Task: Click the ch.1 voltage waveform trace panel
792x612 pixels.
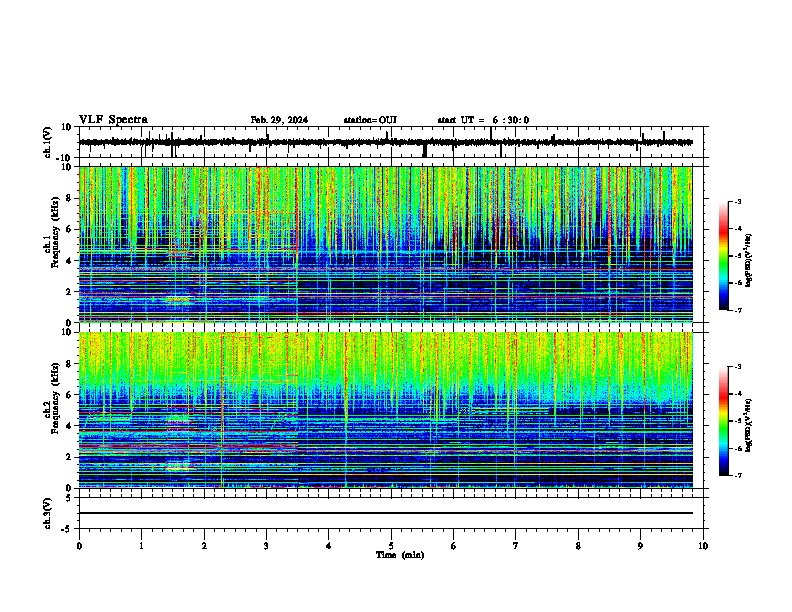Action: (x=391, y=142)
